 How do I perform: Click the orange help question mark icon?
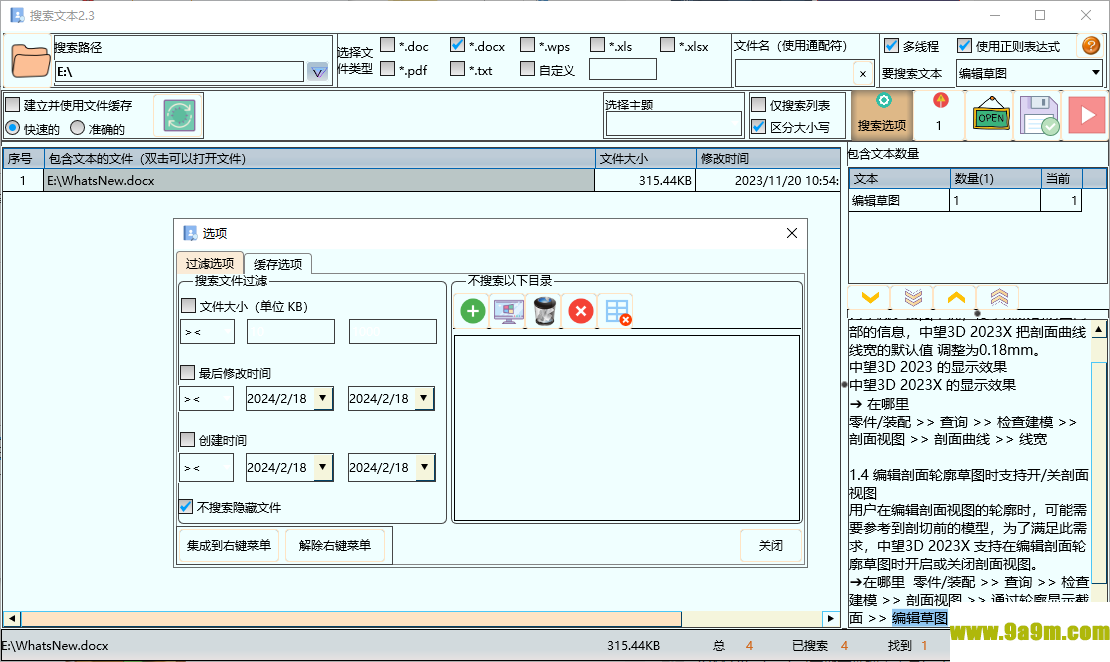tap(1091, 46)
